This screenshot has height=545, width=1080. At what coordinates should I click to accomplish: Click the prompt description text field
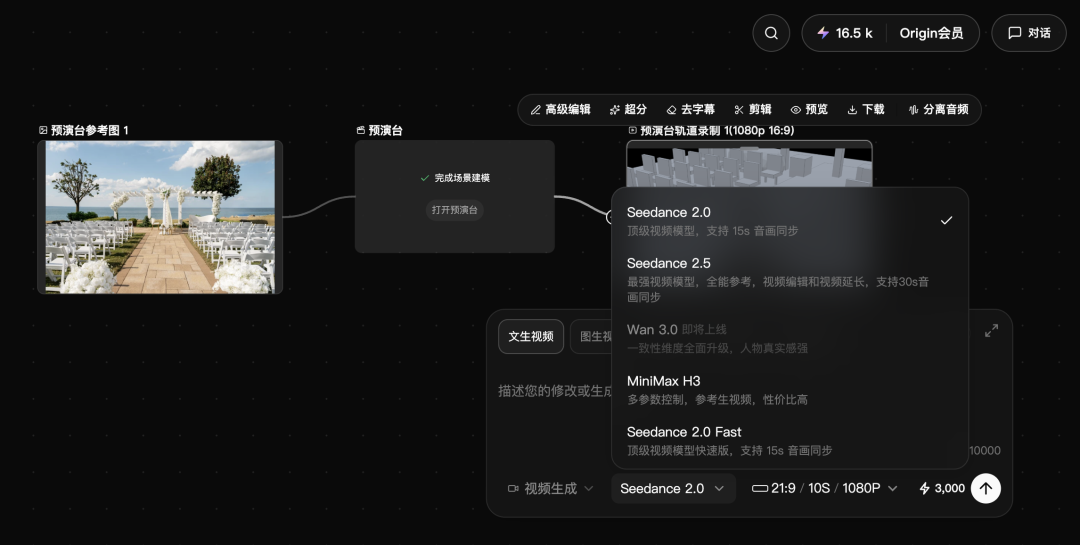(554, 391)
